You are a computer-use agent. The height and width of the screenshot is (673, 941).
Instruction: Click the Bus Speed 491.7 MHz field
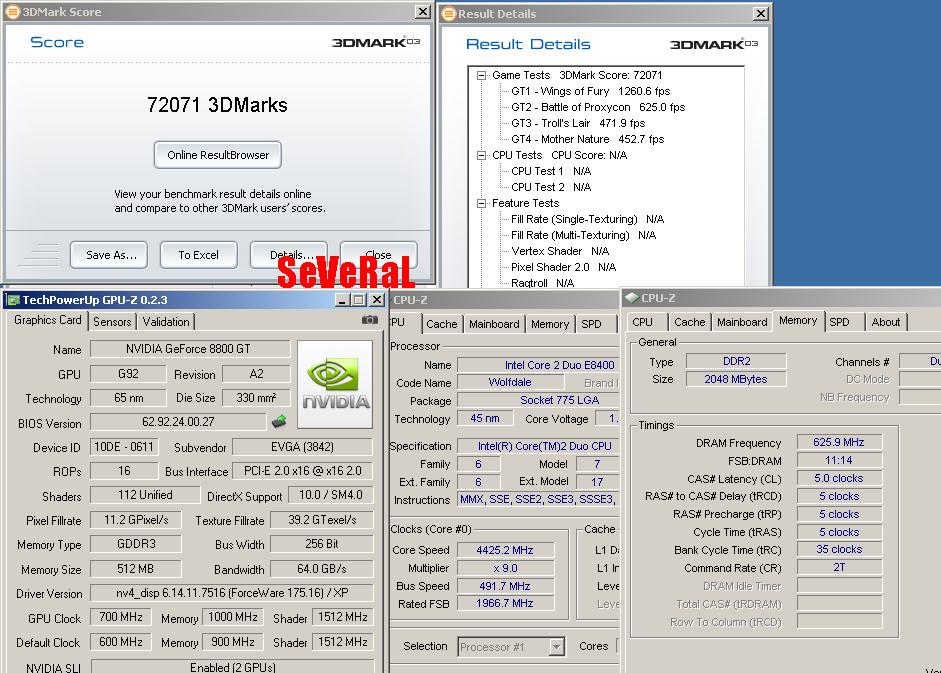(x=505, y=586)
